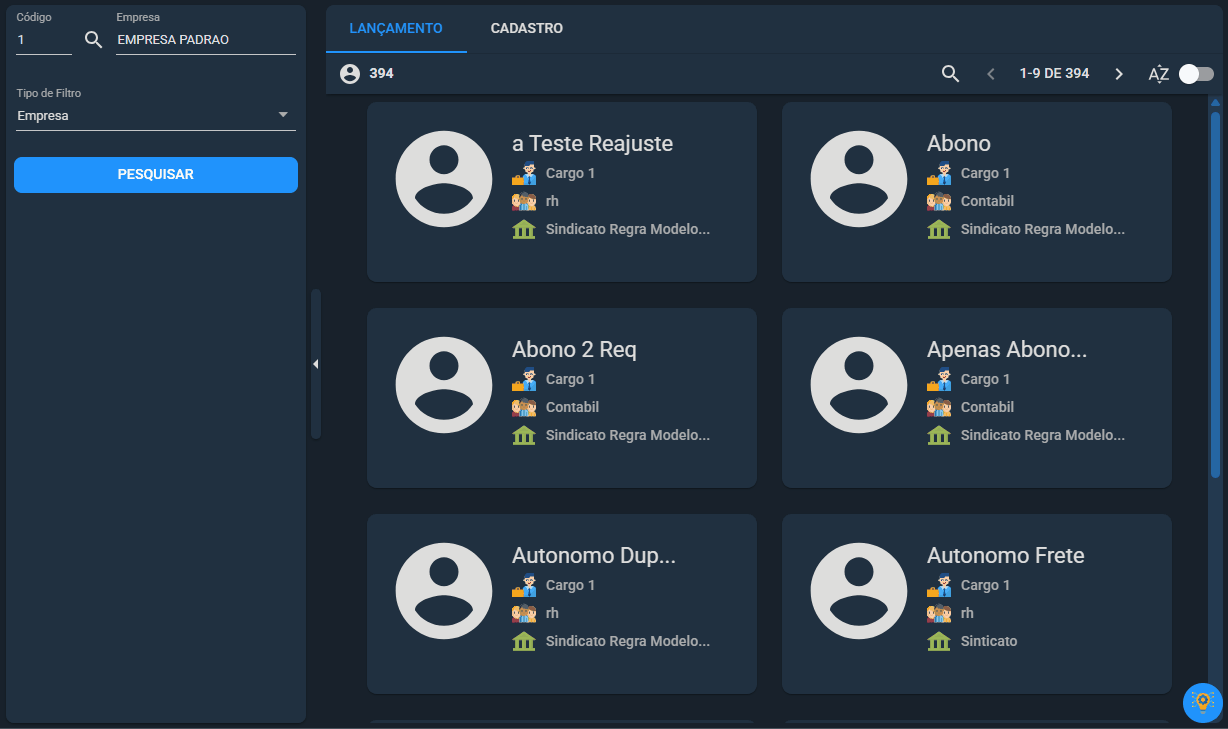Click the magnifier icon in the list toolbar
The image size is (1228, 729).
[950, 74]
